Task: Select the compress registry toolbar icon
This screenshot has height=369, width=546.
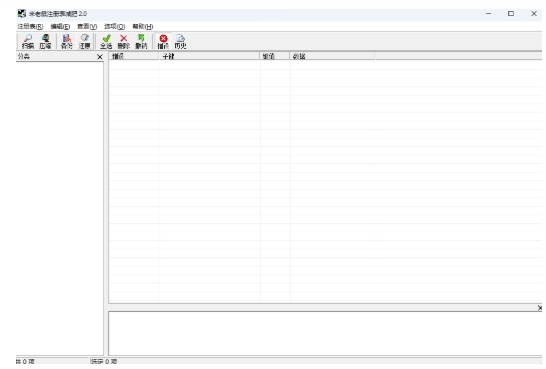Action: click(x=45, y=41)
